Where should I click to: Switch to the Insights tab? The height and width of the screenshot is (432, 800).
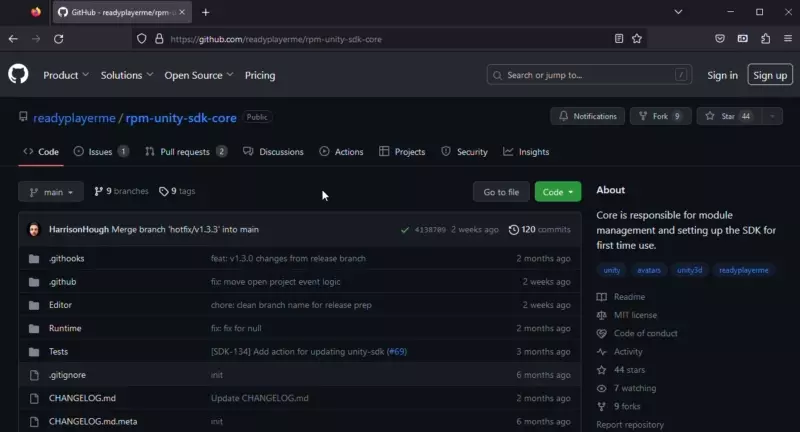tap(526, 151)
